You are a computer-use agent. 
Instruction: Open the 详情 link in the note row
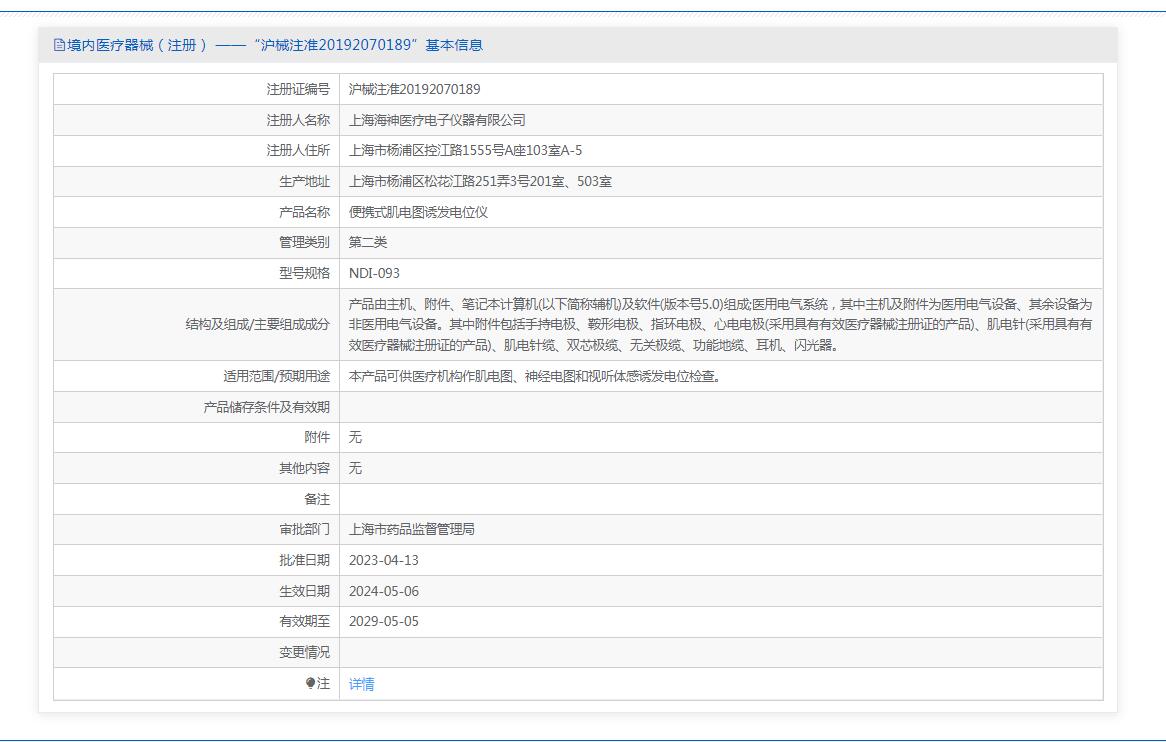click(x=361, y=684)
